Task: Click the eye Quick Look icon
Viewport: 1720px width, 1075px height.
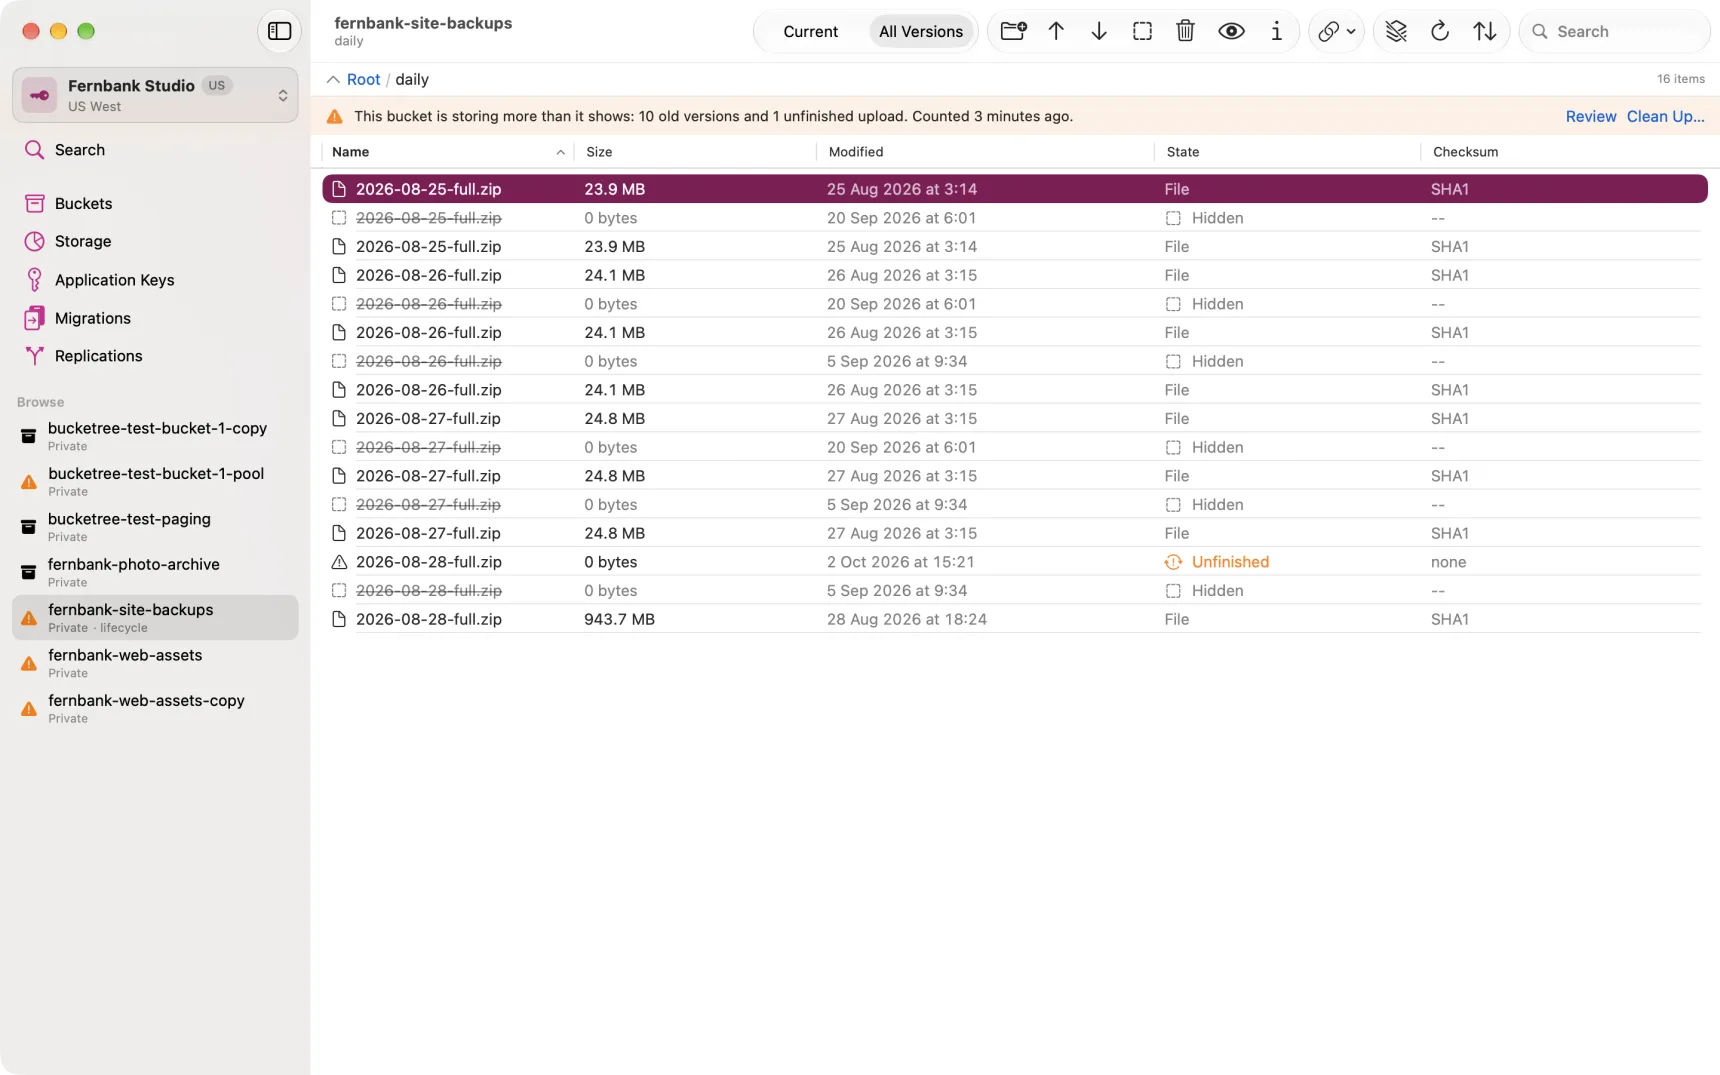Action: pos(1231,31)
